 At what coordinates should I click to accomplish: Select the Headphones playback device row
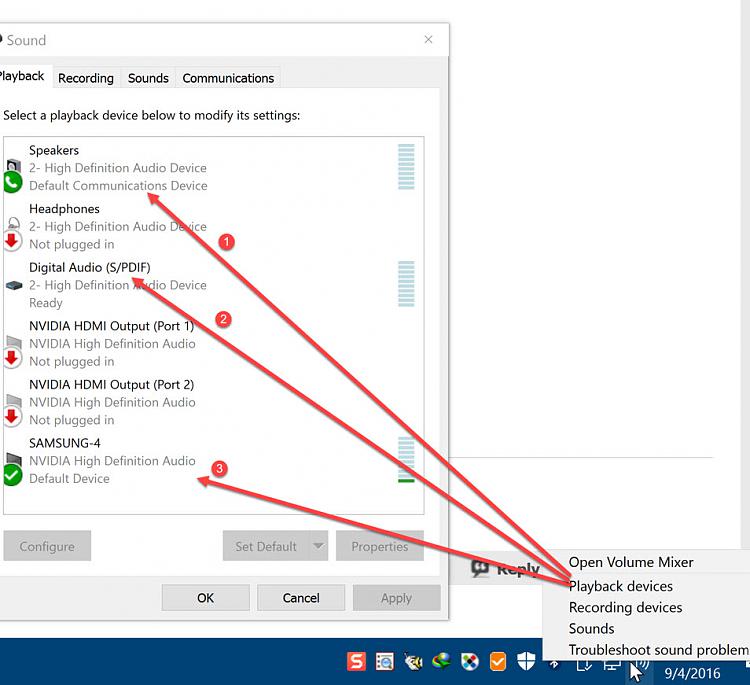click(x=213, y=226)
